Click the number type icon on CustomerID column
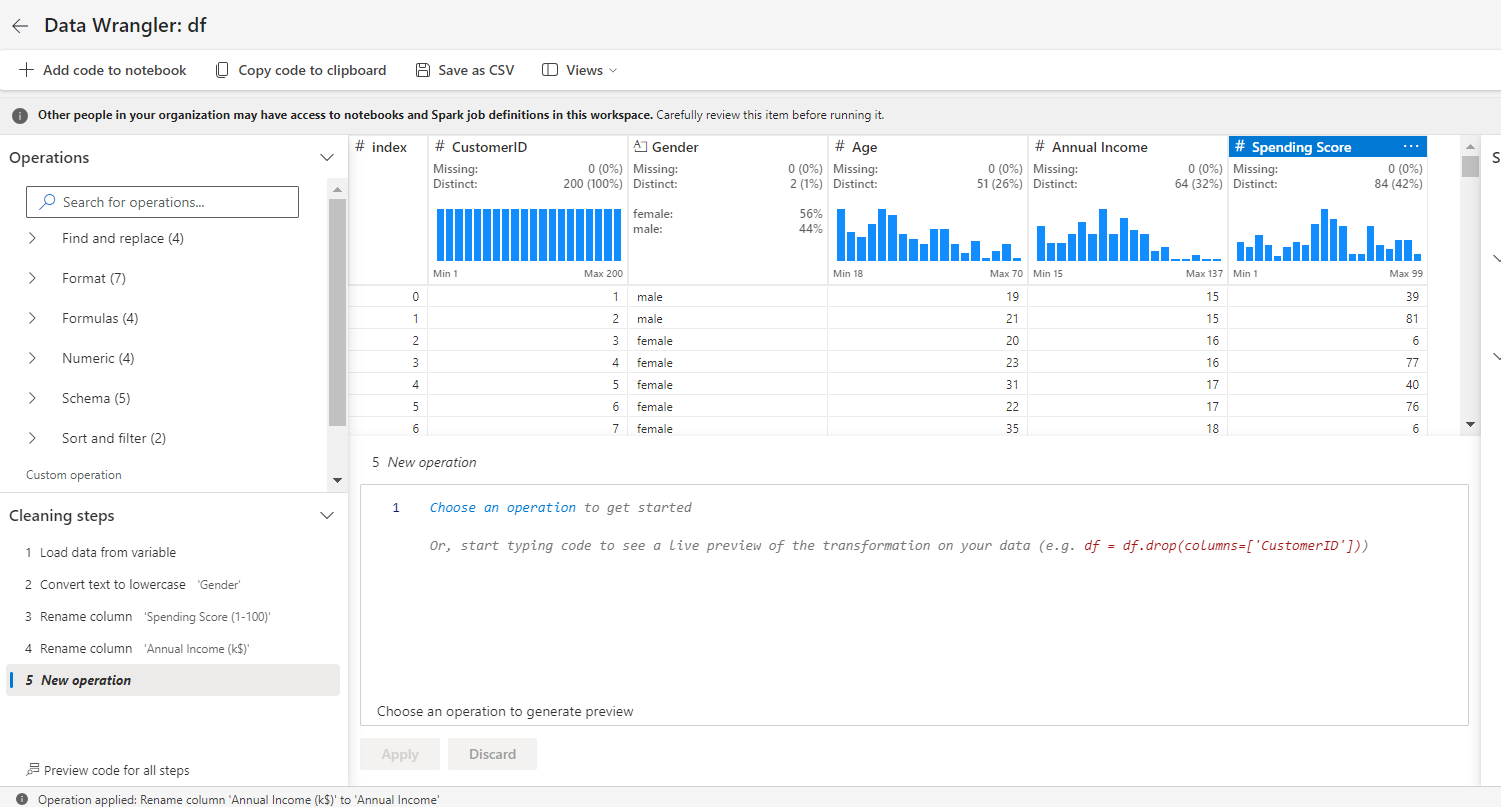The image size is (1501, 807). click(x=440, y=147)
